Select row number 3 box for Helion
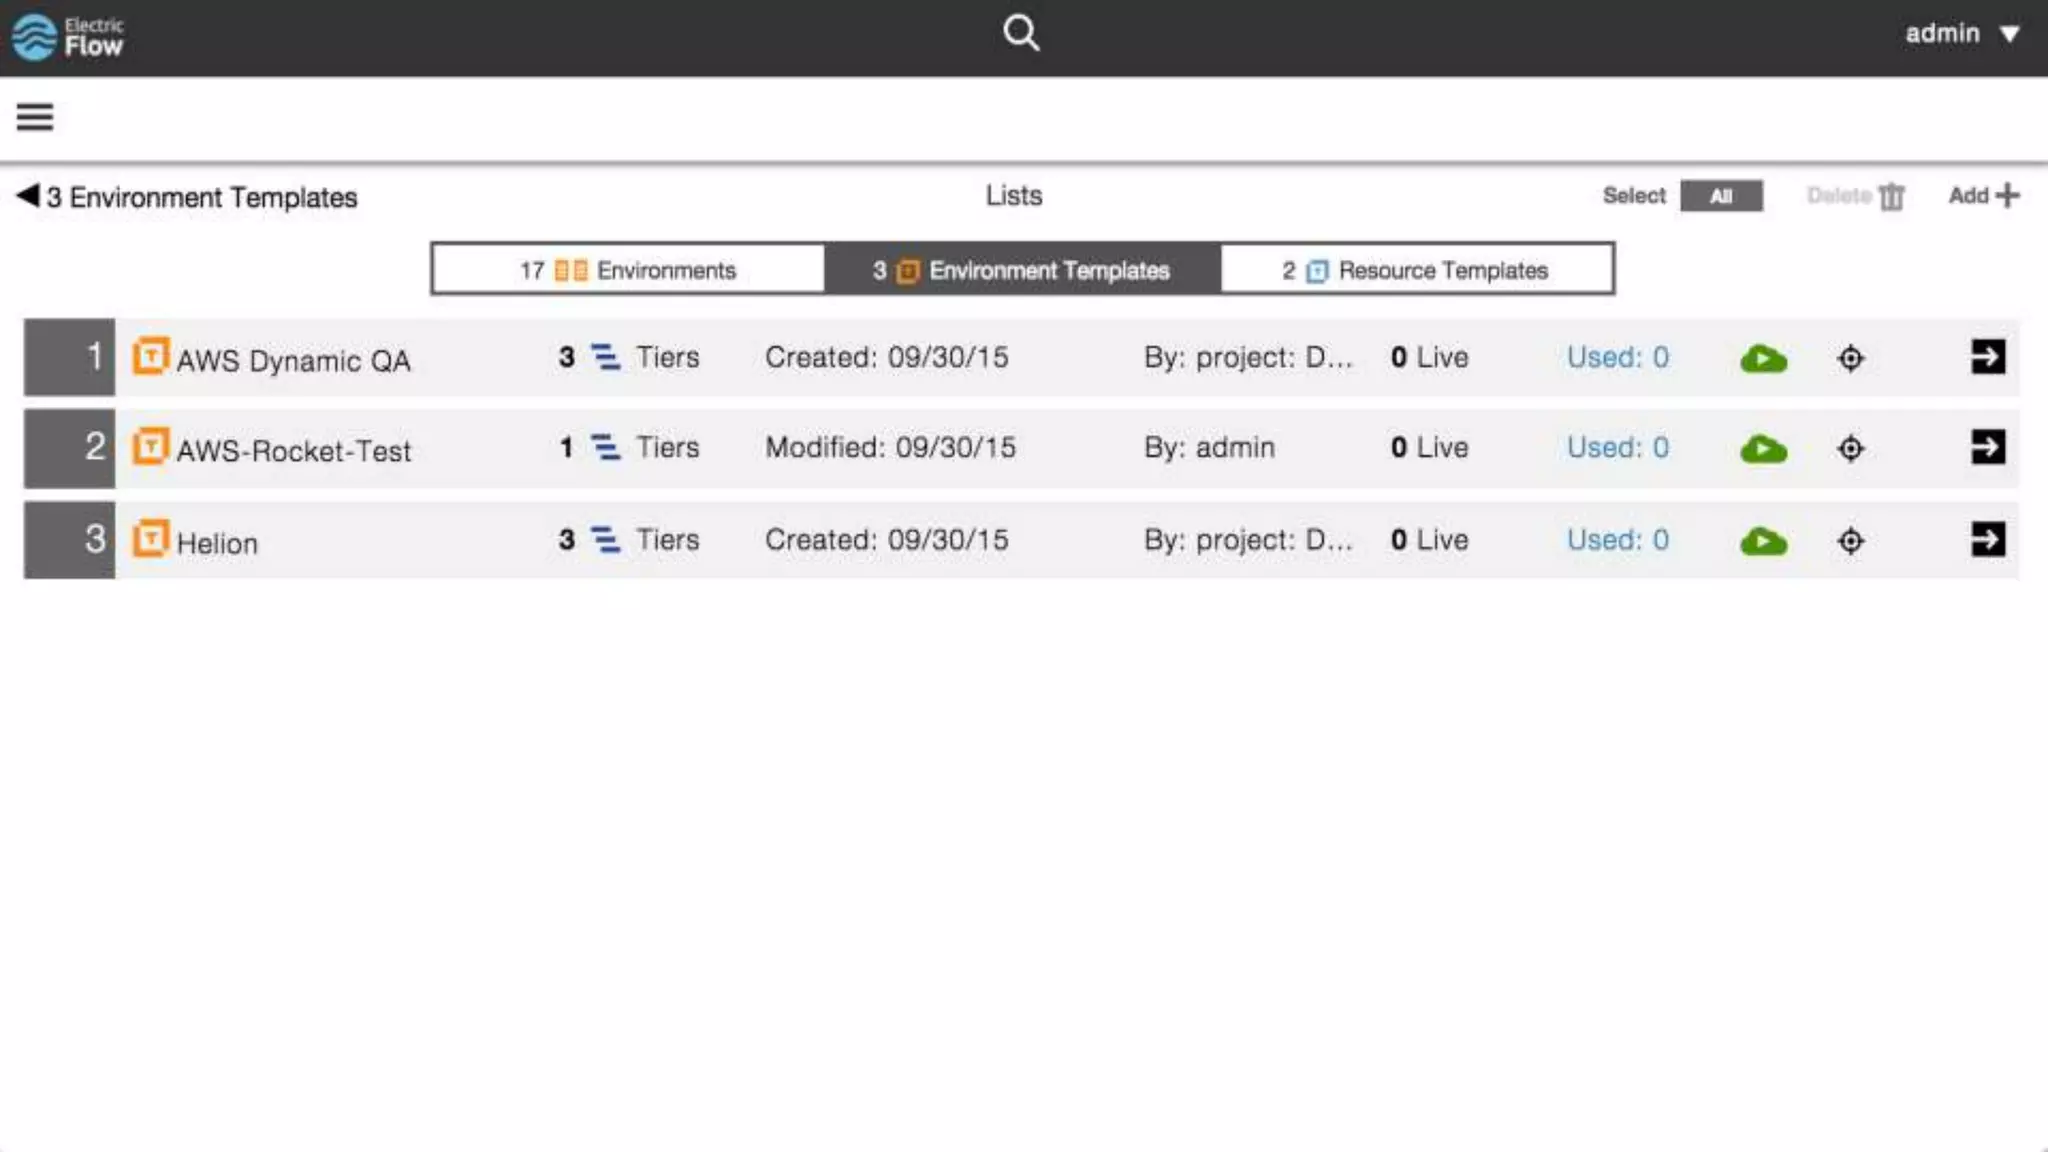 click(70, 540)
